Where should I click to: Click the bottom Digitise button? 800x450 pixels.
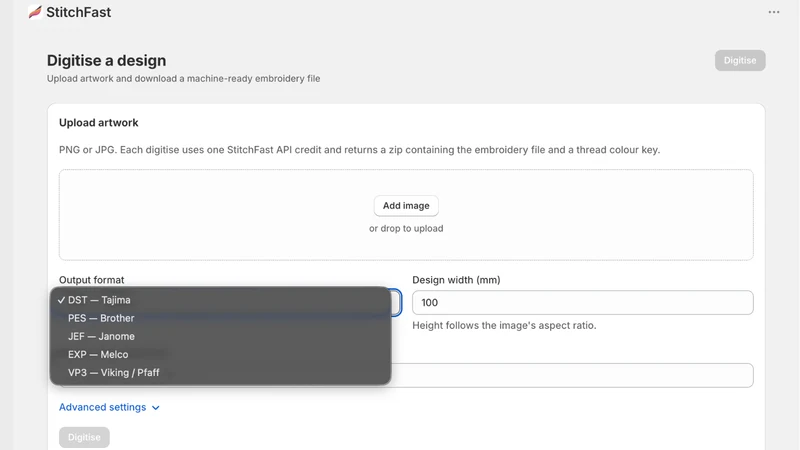pos(84,437)
